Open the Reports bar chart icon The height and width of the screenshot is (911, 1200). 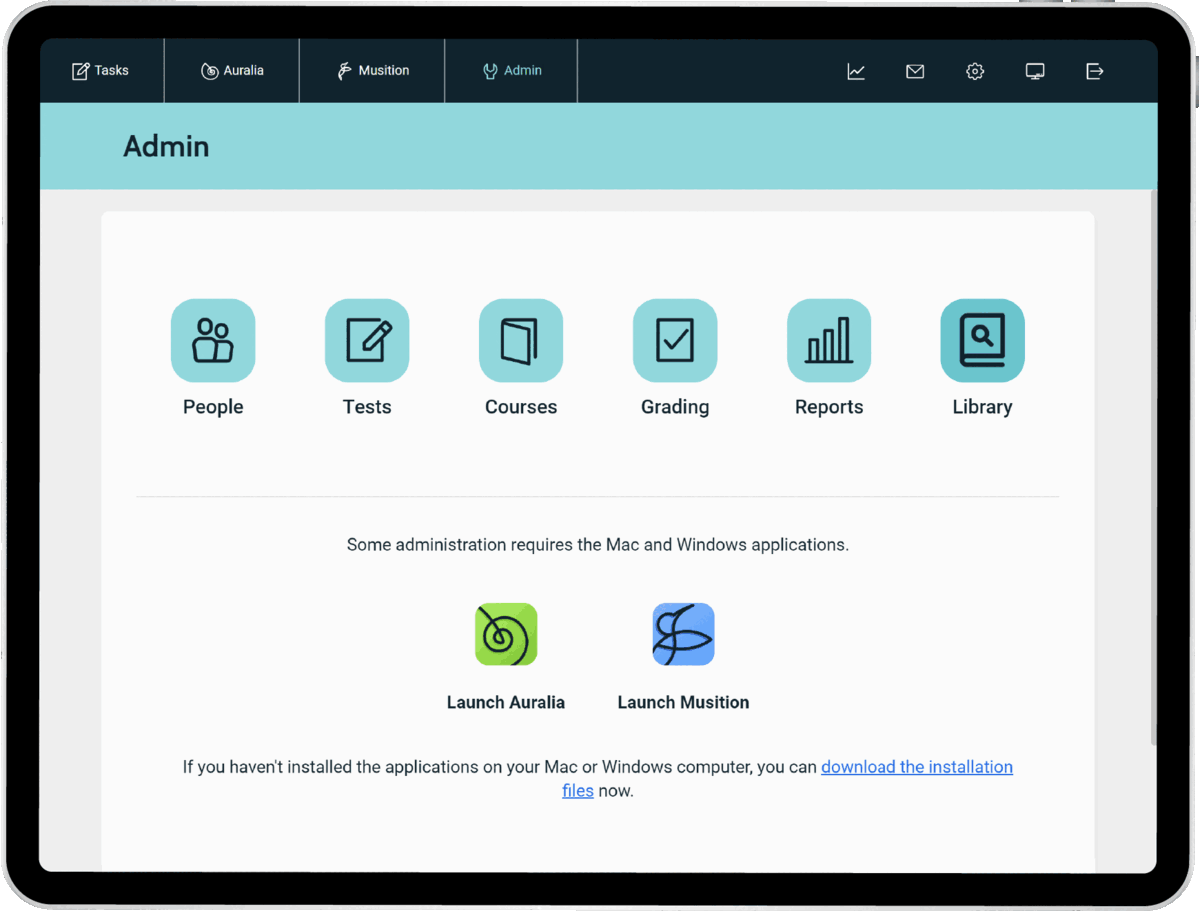pyautogui.click(x=829, y=341)
